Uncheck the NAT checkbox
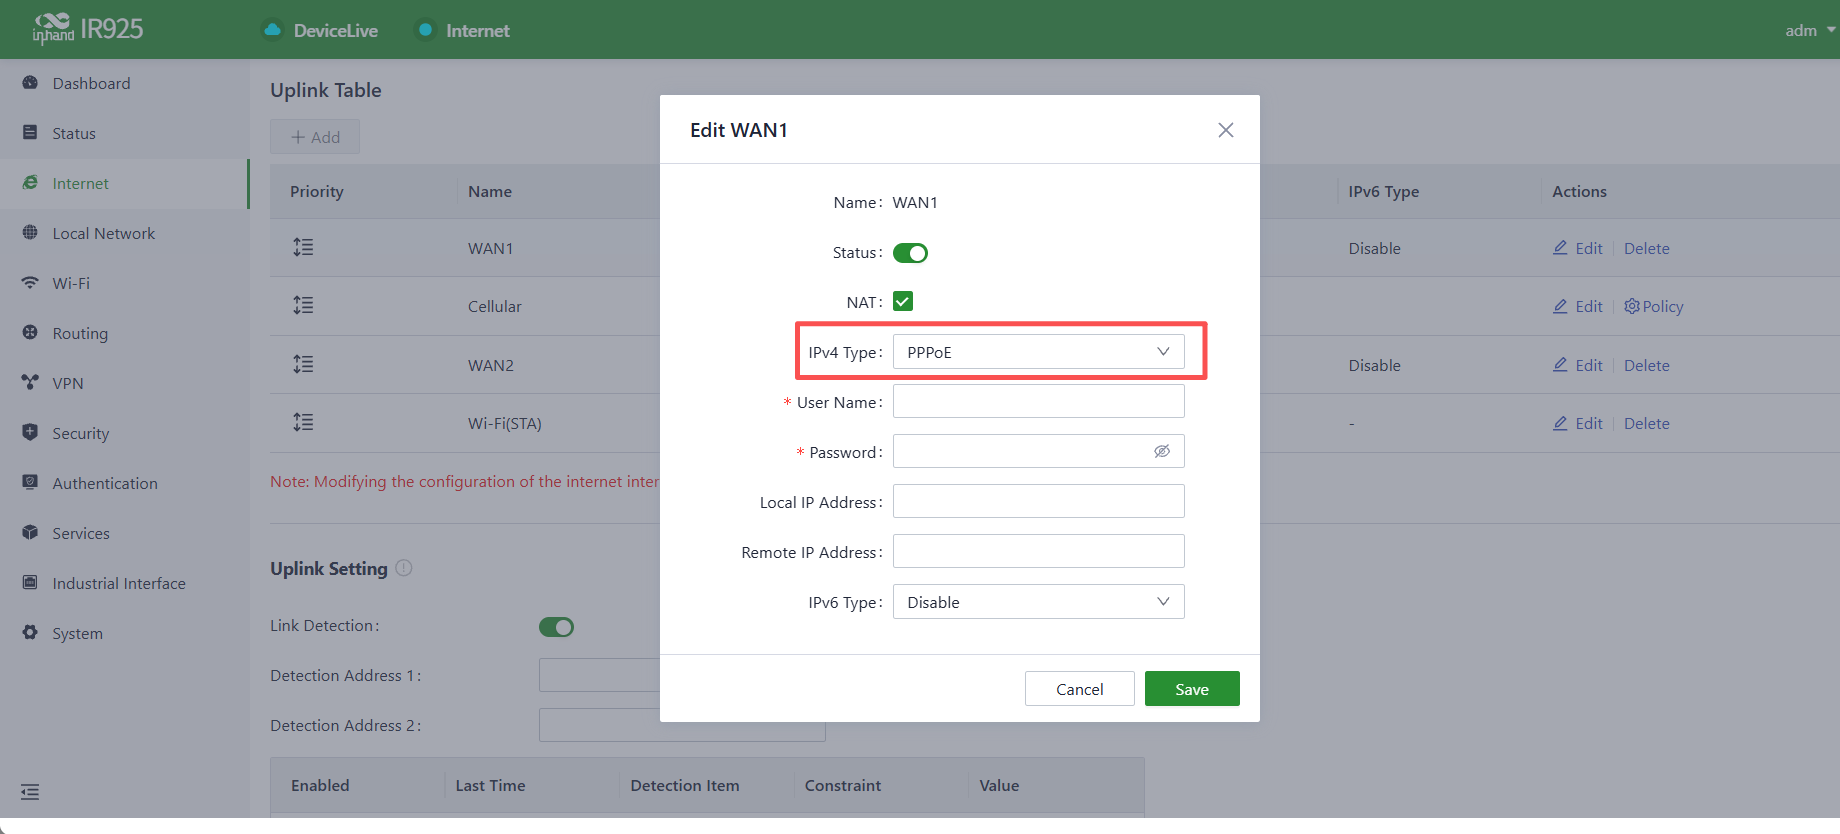The image size is (1840, 834). (903, 301)
